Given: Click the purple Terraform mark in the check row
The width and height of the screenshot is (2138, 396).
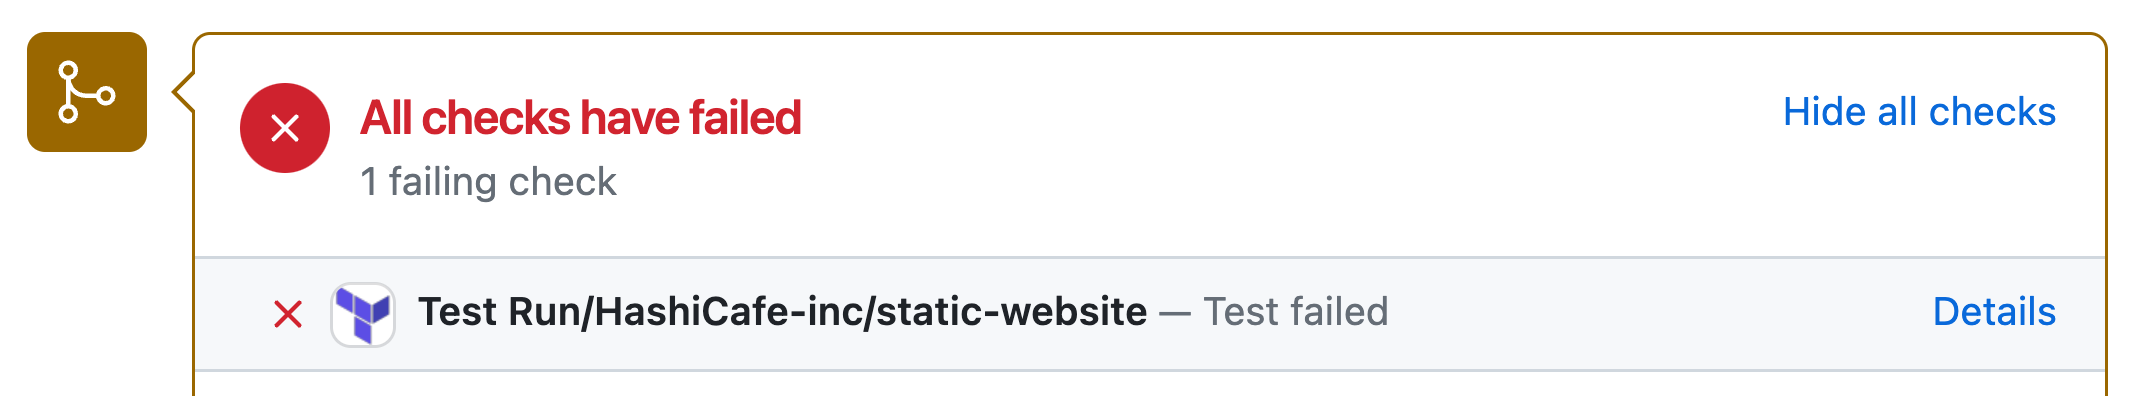Looking at the screenshot, I should click(x=363, y=314).
